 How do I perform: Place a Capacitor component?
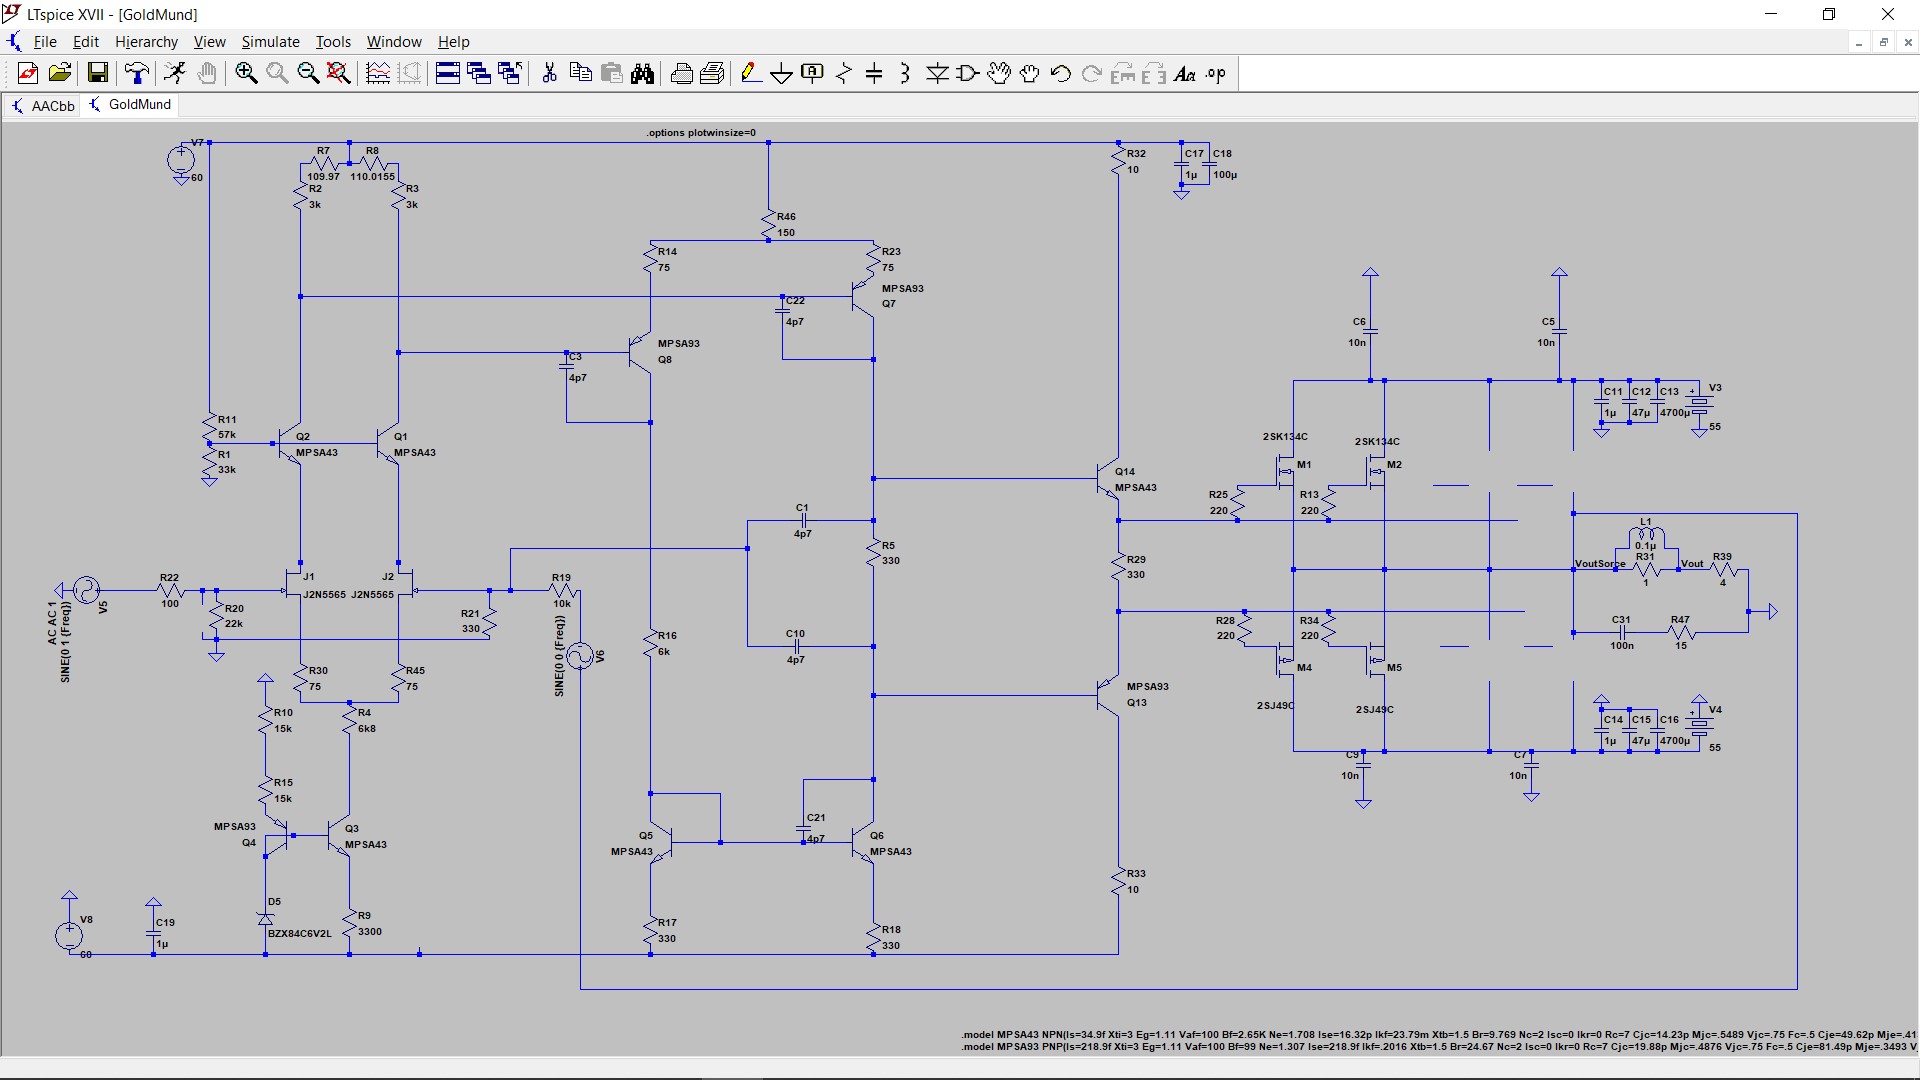(874, 73)
